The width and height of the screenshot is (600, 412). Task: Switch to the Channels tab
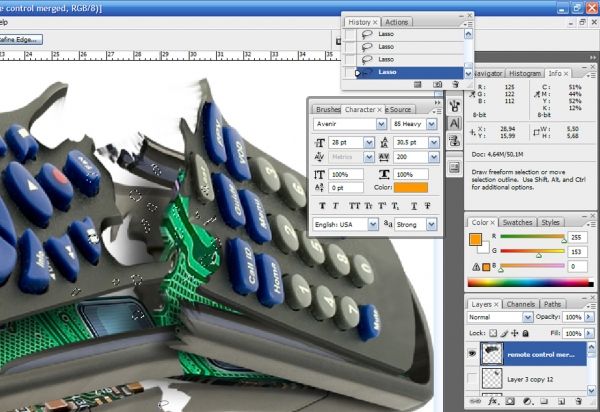point(520,304)
